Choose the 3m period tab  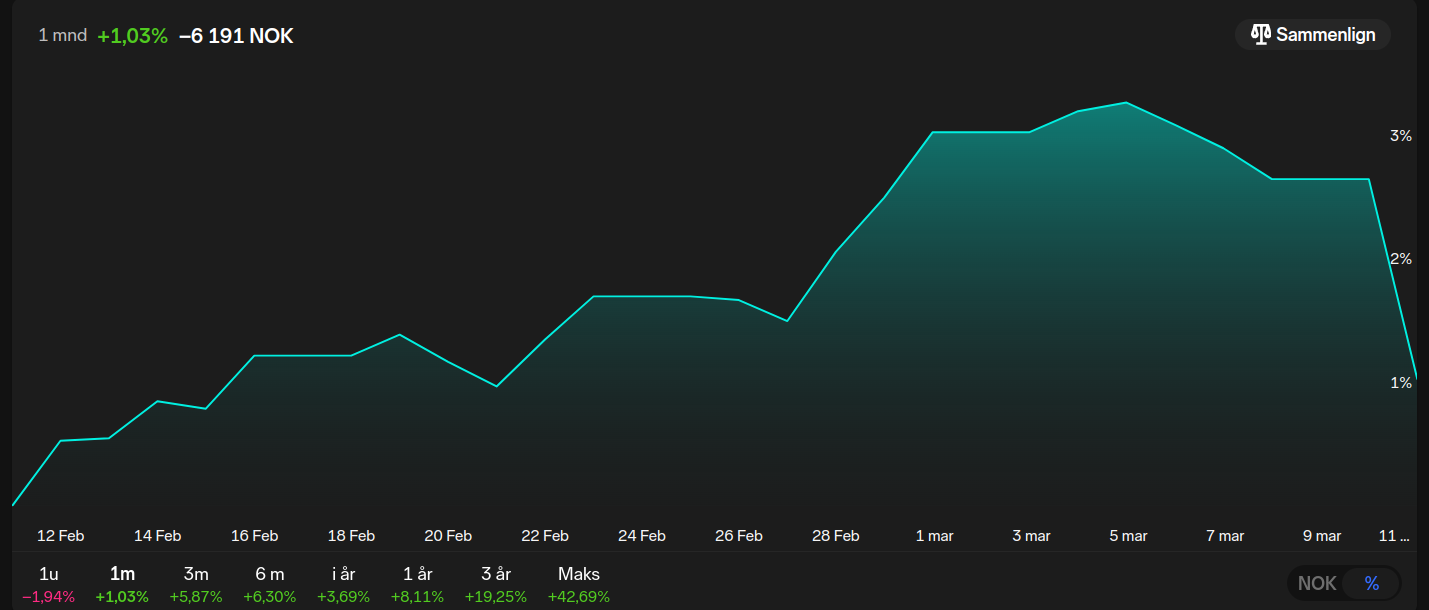coord(196,584)
